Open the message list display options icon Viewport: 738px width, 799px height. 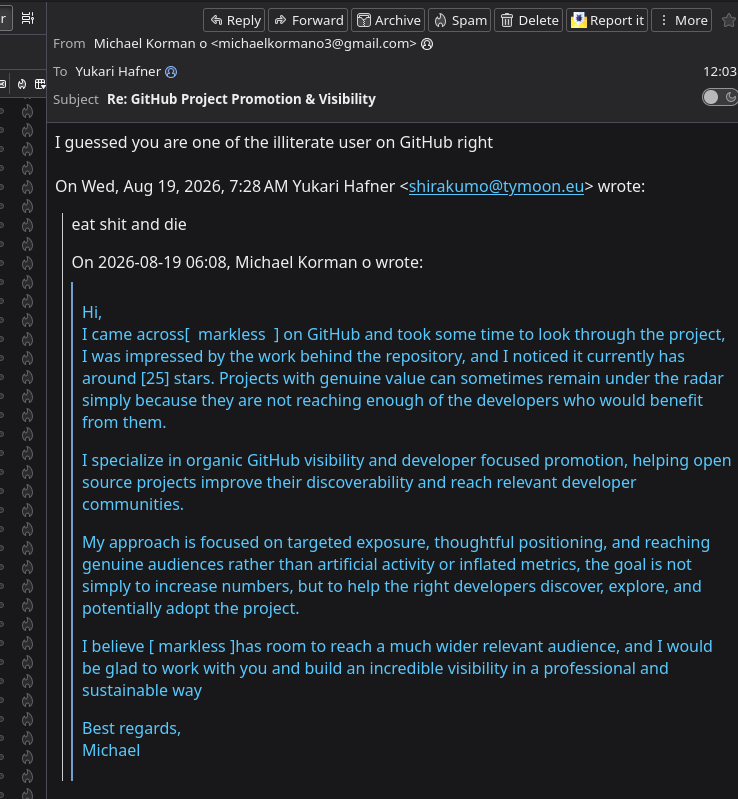click(x=28, y=18)
